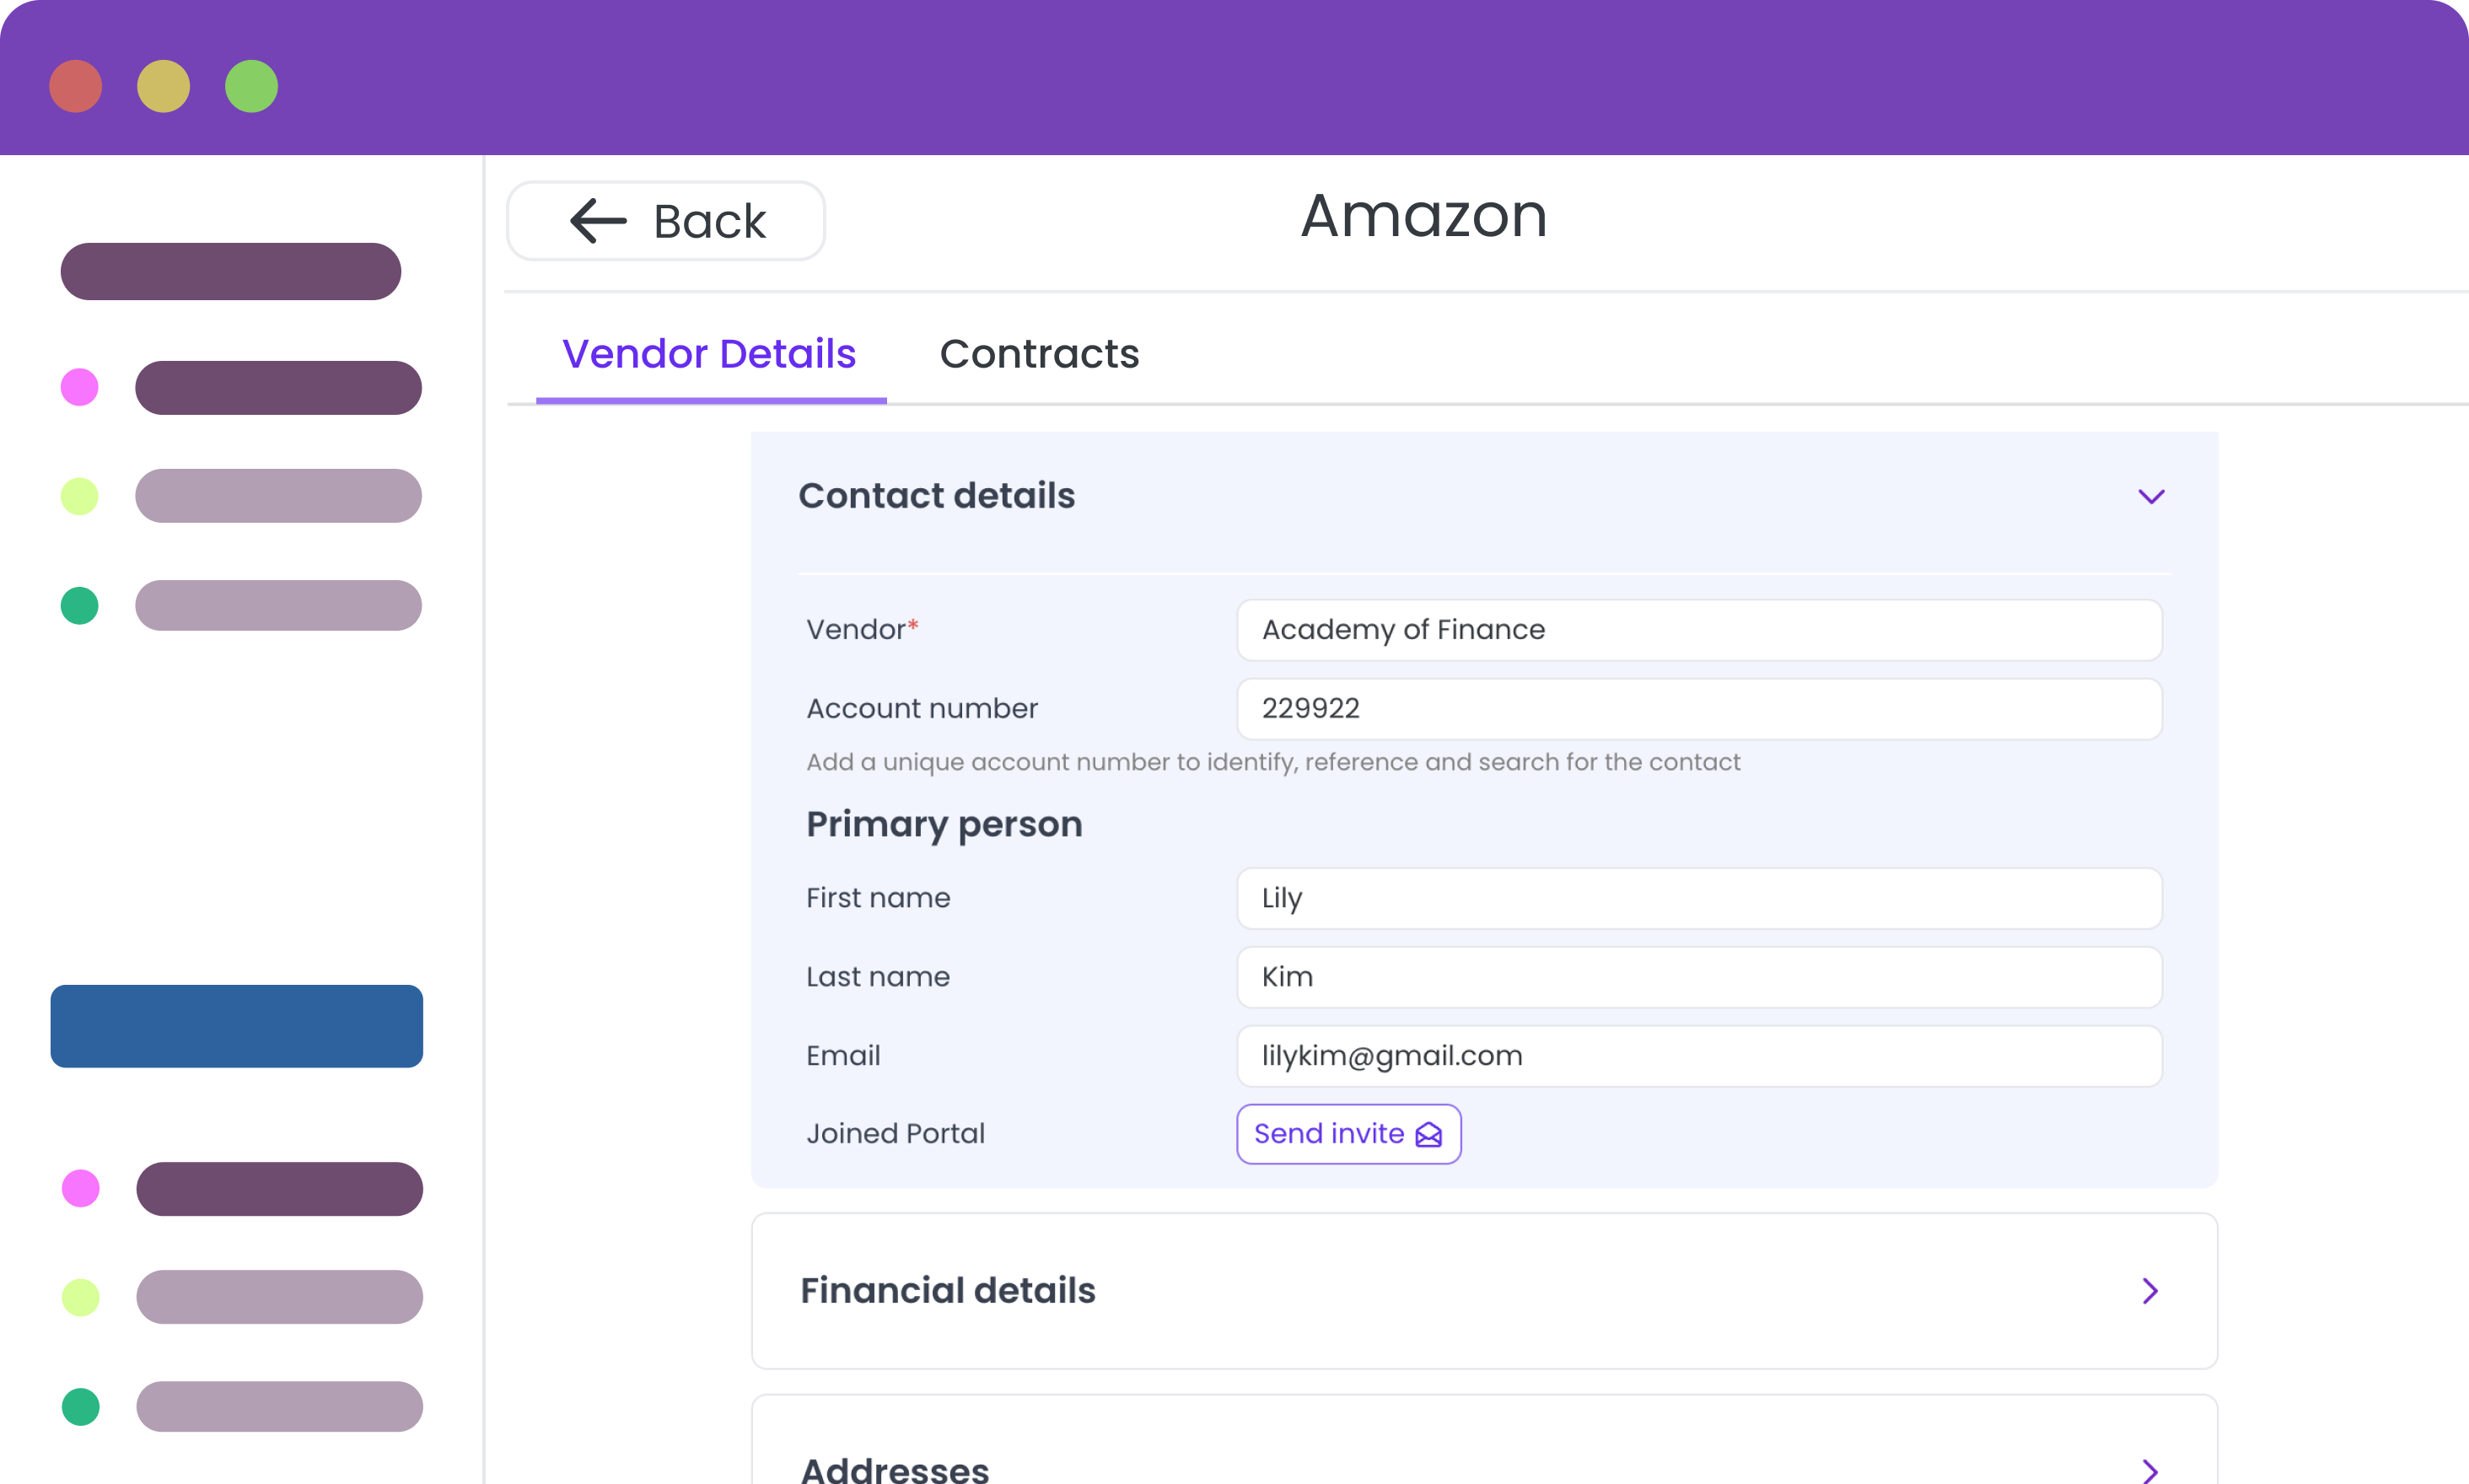
Task: Edit the Email field
Action: click(1699, 1056)
